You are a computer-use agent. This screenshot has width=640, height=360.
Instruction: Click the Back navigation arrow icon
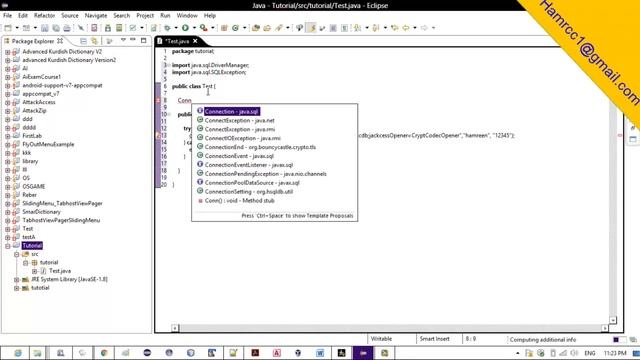pyautogui.click(x=406, y=28)
